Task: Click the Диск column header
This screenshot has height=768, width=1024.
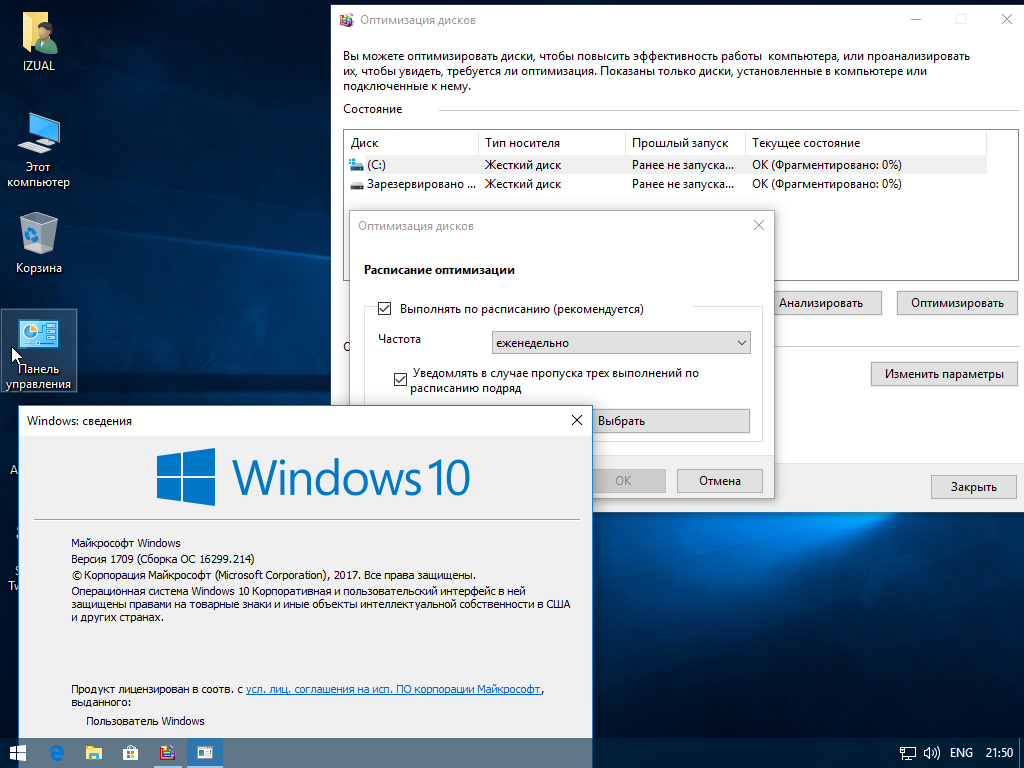Action: (411, 143)
